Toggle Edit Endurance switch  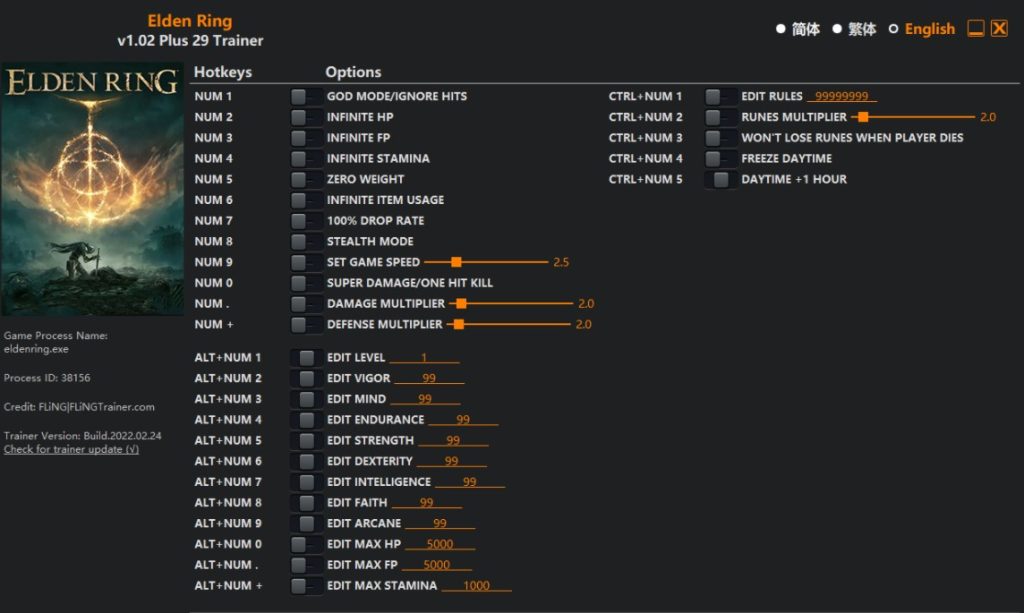[306, 420]
